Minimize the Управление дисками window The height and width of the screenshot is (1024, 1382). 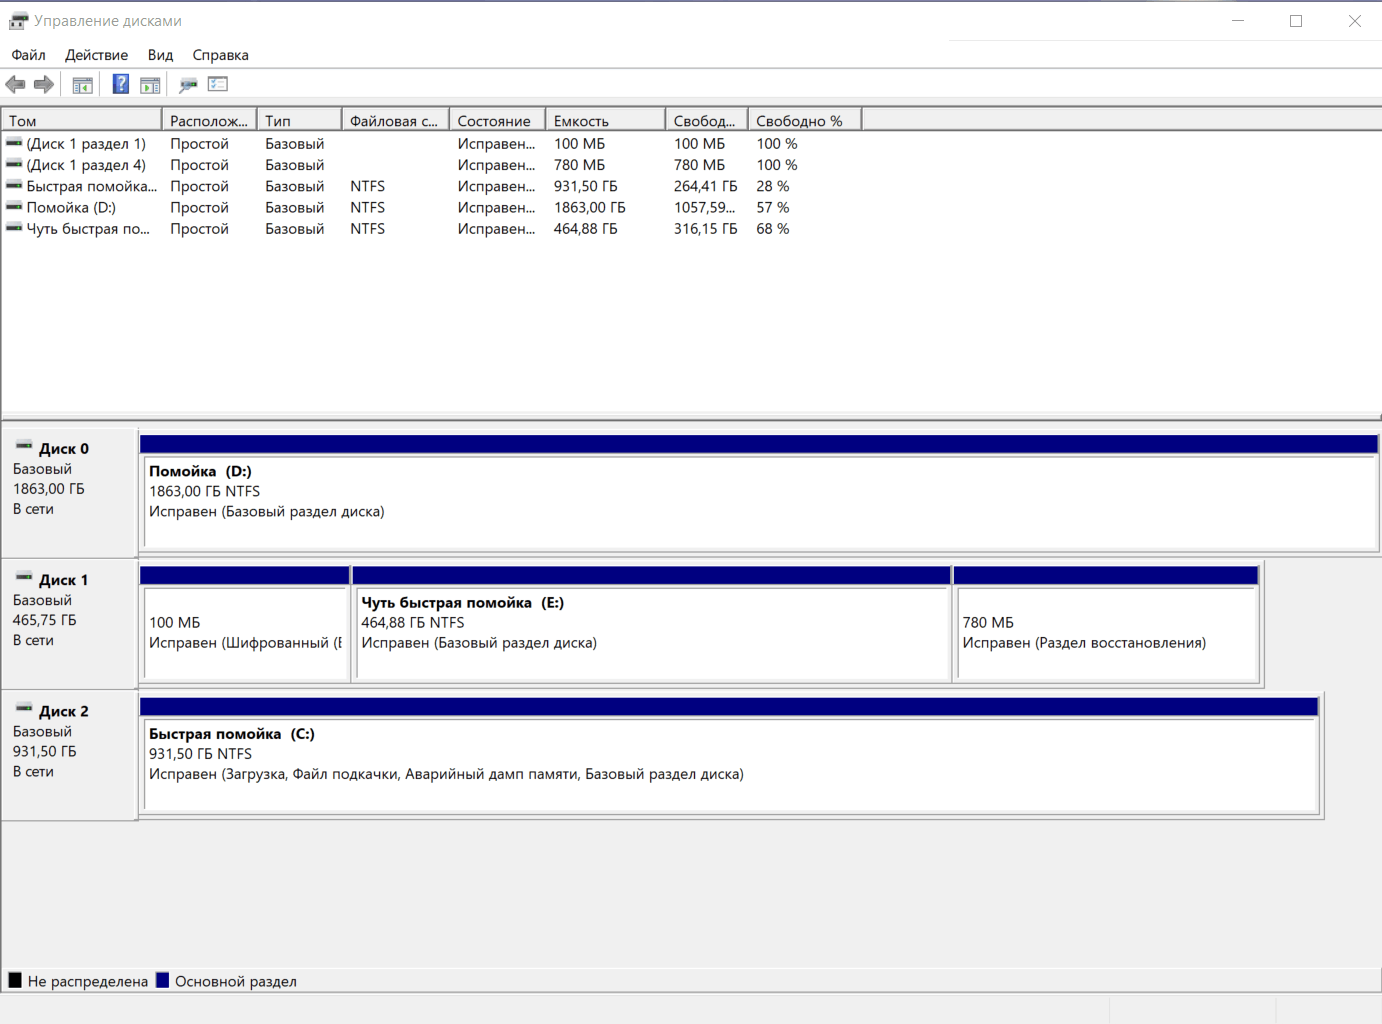pos(1238,20)
